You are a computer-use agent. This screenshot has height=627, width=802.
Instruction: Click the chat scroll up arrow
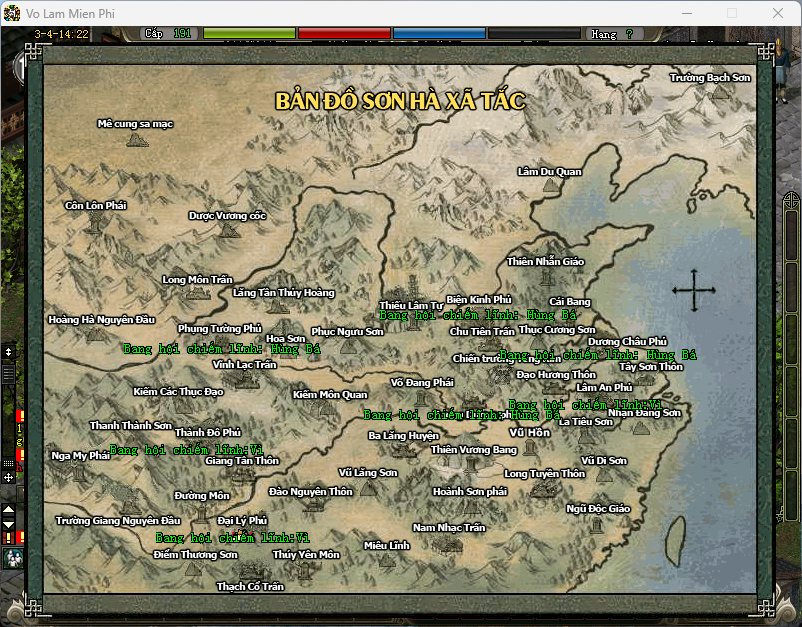tap(8, 510)
